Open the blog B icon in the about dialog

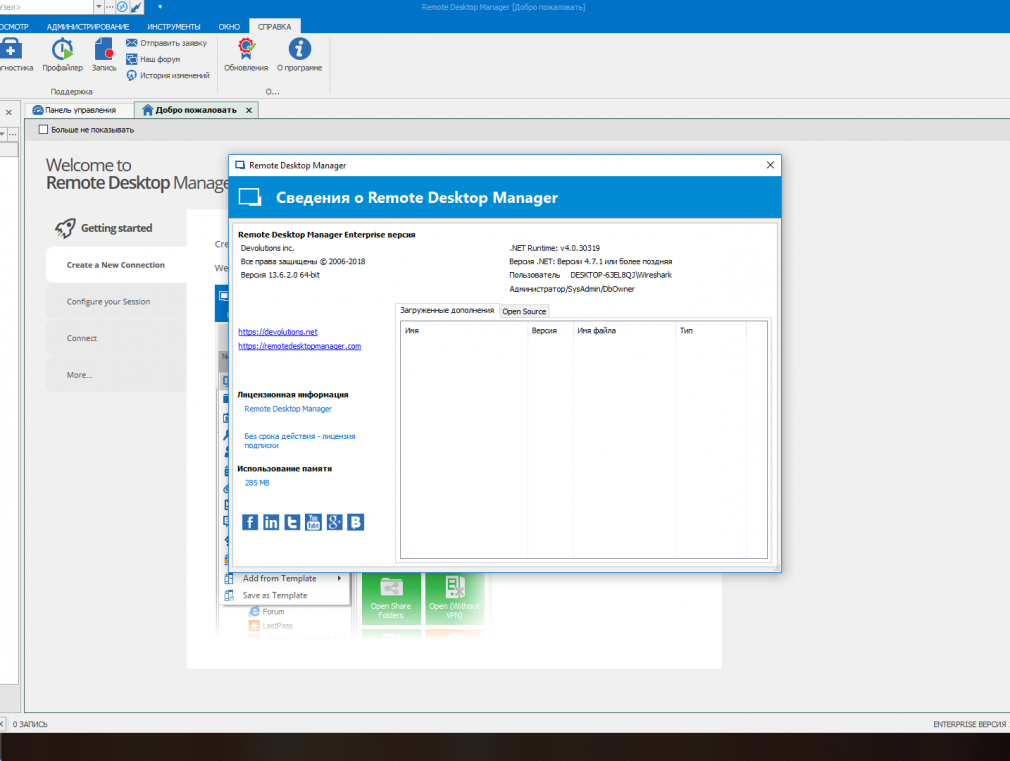(356, 522)
